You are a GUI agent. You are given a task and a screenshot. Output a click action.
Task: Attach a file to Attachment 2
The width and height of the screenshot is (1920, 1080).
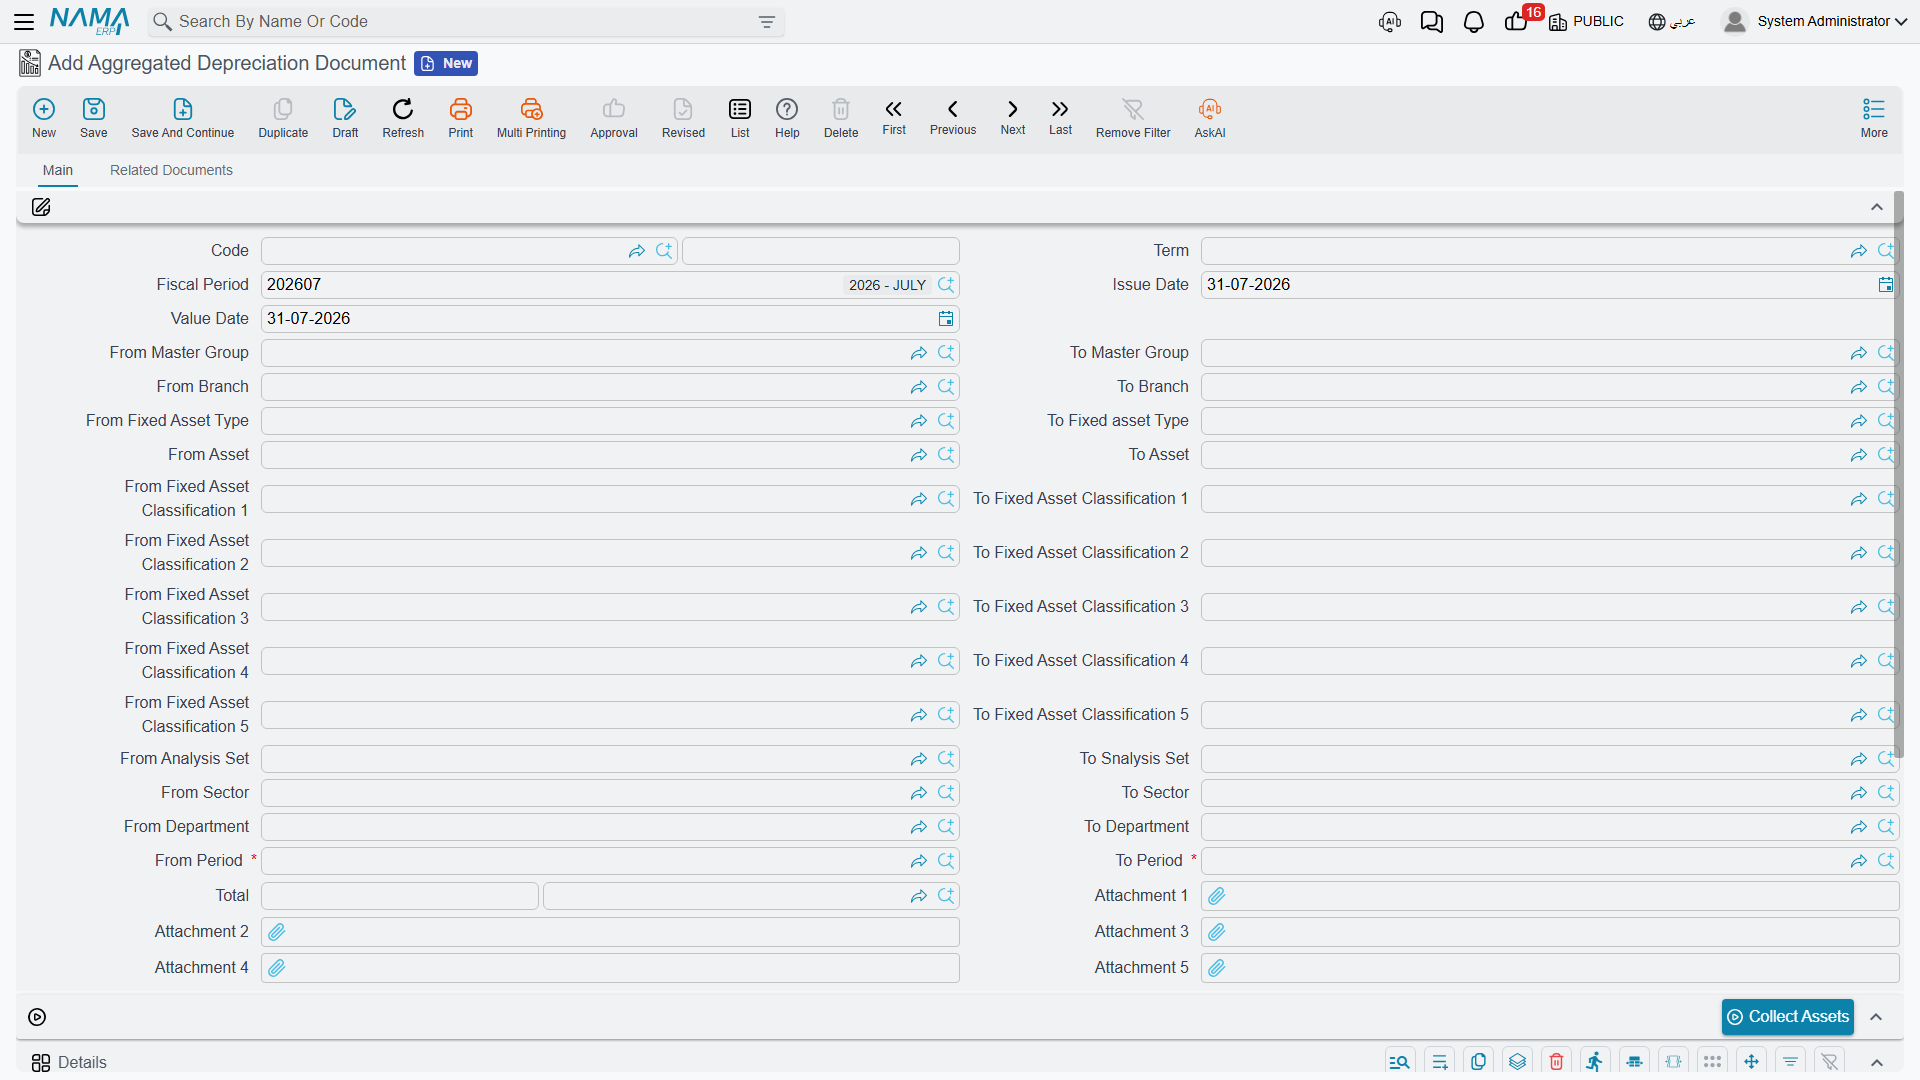point(277,932)
